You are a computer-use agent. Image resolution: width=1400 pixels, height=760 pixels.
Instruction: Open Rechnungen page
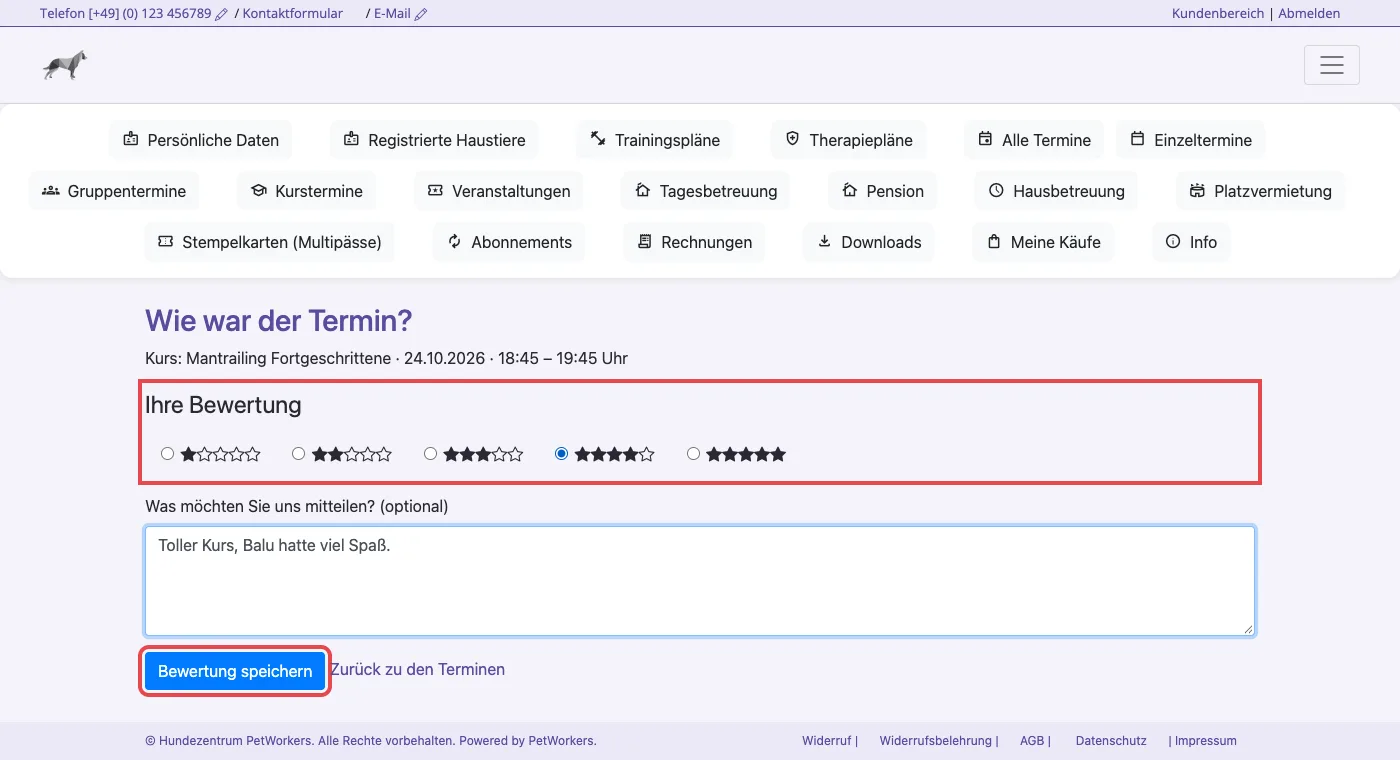pyautogui.click(x=694, y=242)
